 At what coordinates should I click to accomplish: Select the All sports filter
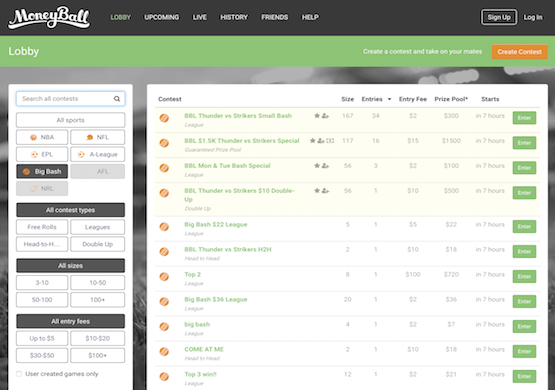(x=70, y=120)
